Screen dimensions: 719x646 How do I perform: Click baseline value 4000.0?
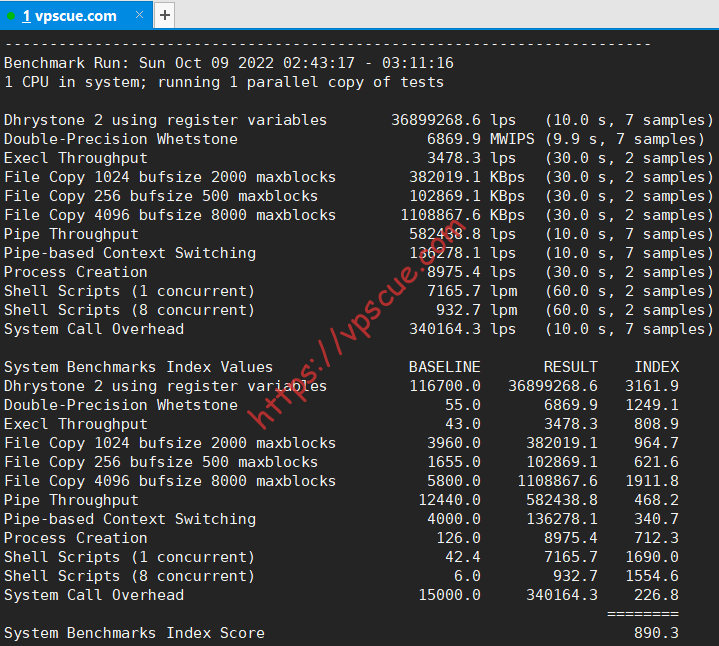tap(454, 519)
